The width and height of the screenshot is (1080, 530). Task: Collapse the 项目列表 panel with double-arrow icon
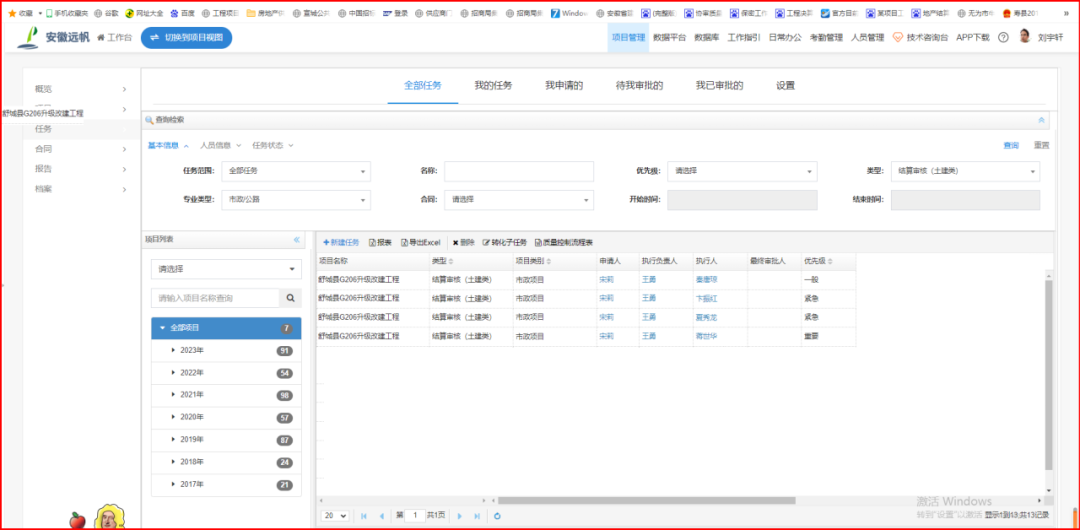296,240
